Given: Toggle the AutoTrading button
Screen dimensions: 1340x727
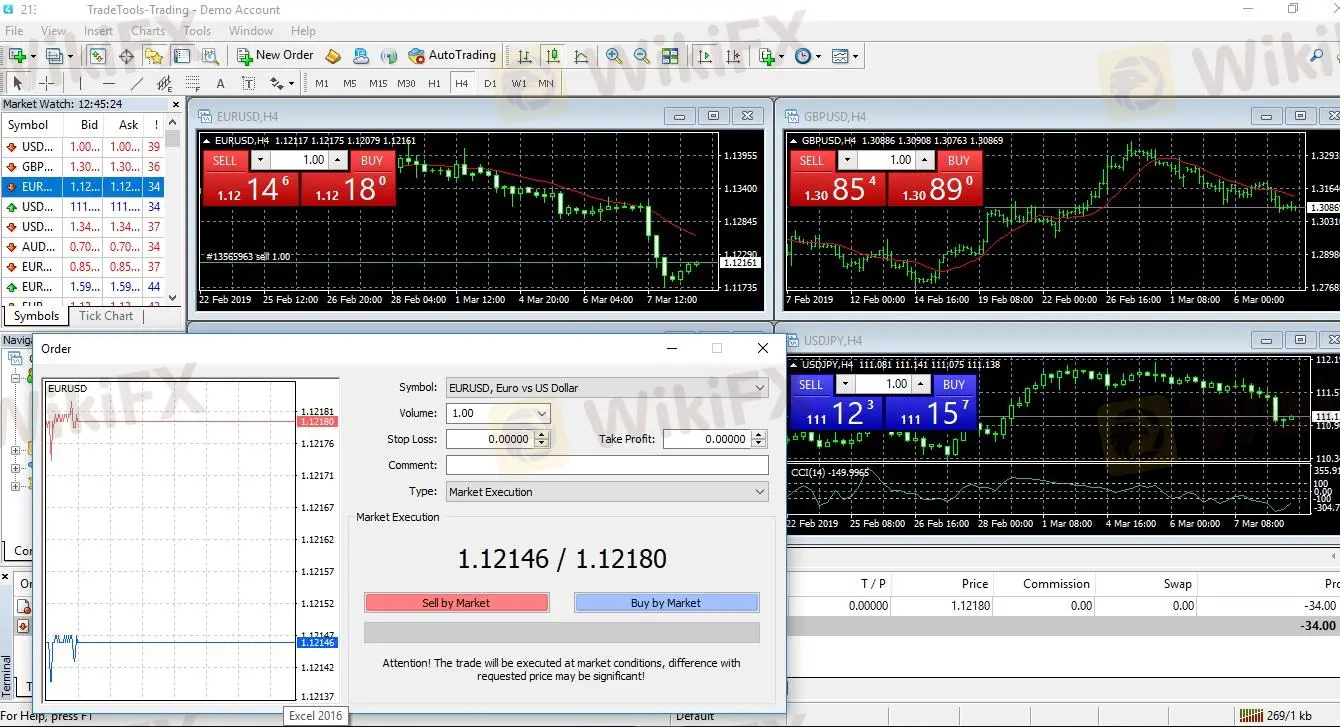Looking at the screenshot, I should 452,56.
